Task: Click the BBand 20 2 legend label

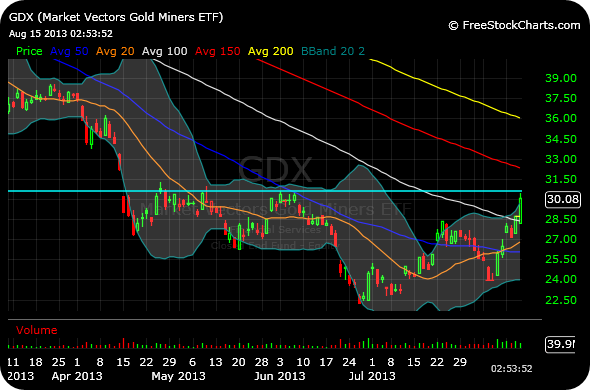Action: (333, 51)
